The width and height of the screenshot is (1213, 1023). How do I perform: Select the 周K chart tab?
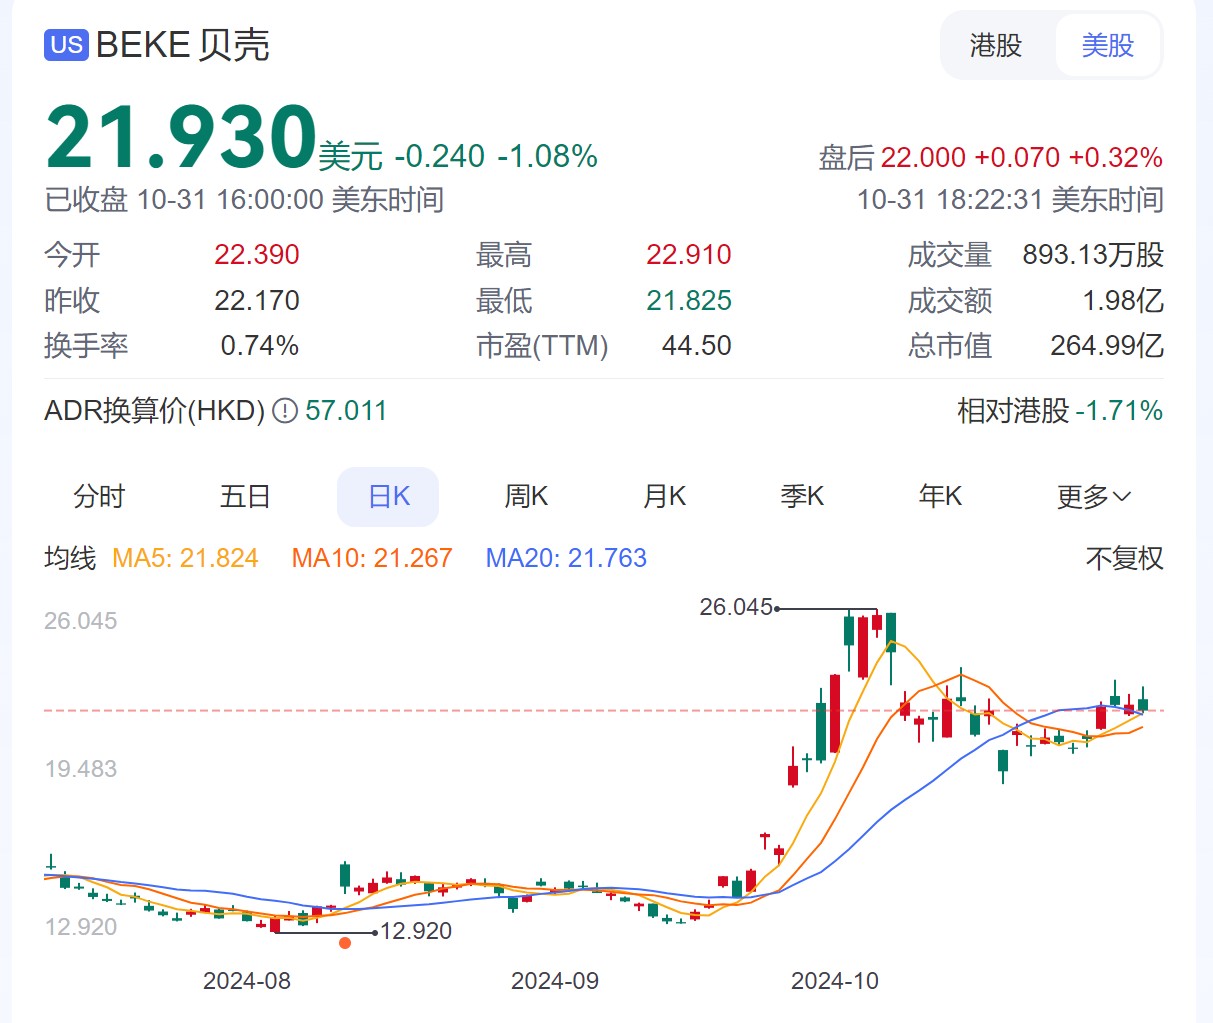pyautogui.click(x=526, y=497)
